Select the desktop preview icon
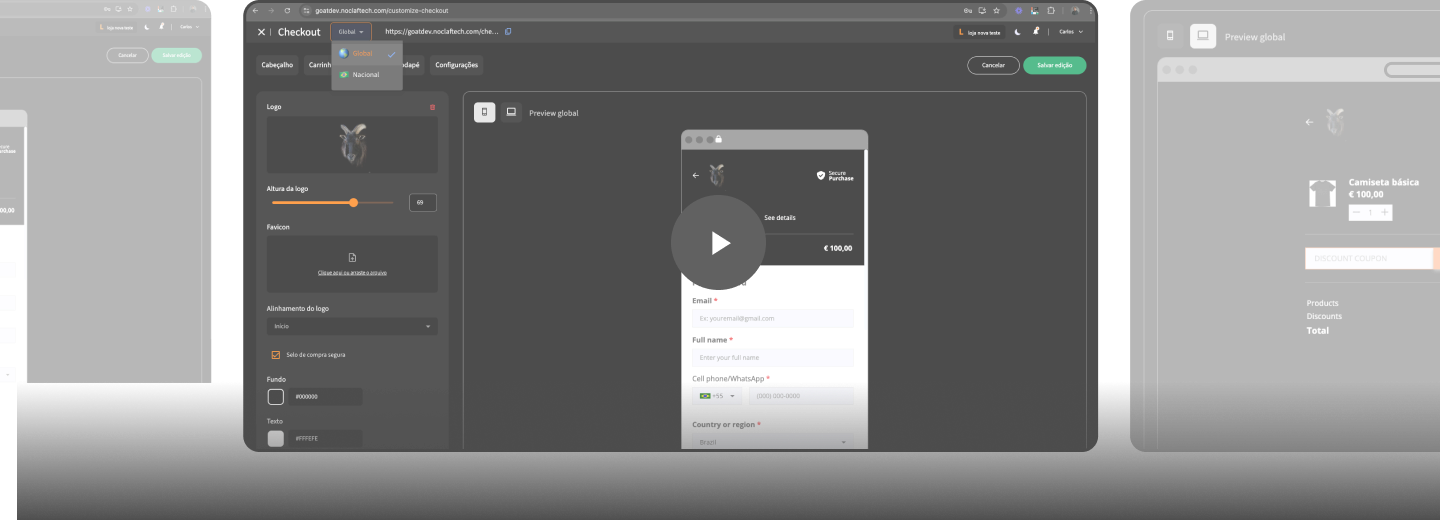1440x520 pixels. (511, 112)
